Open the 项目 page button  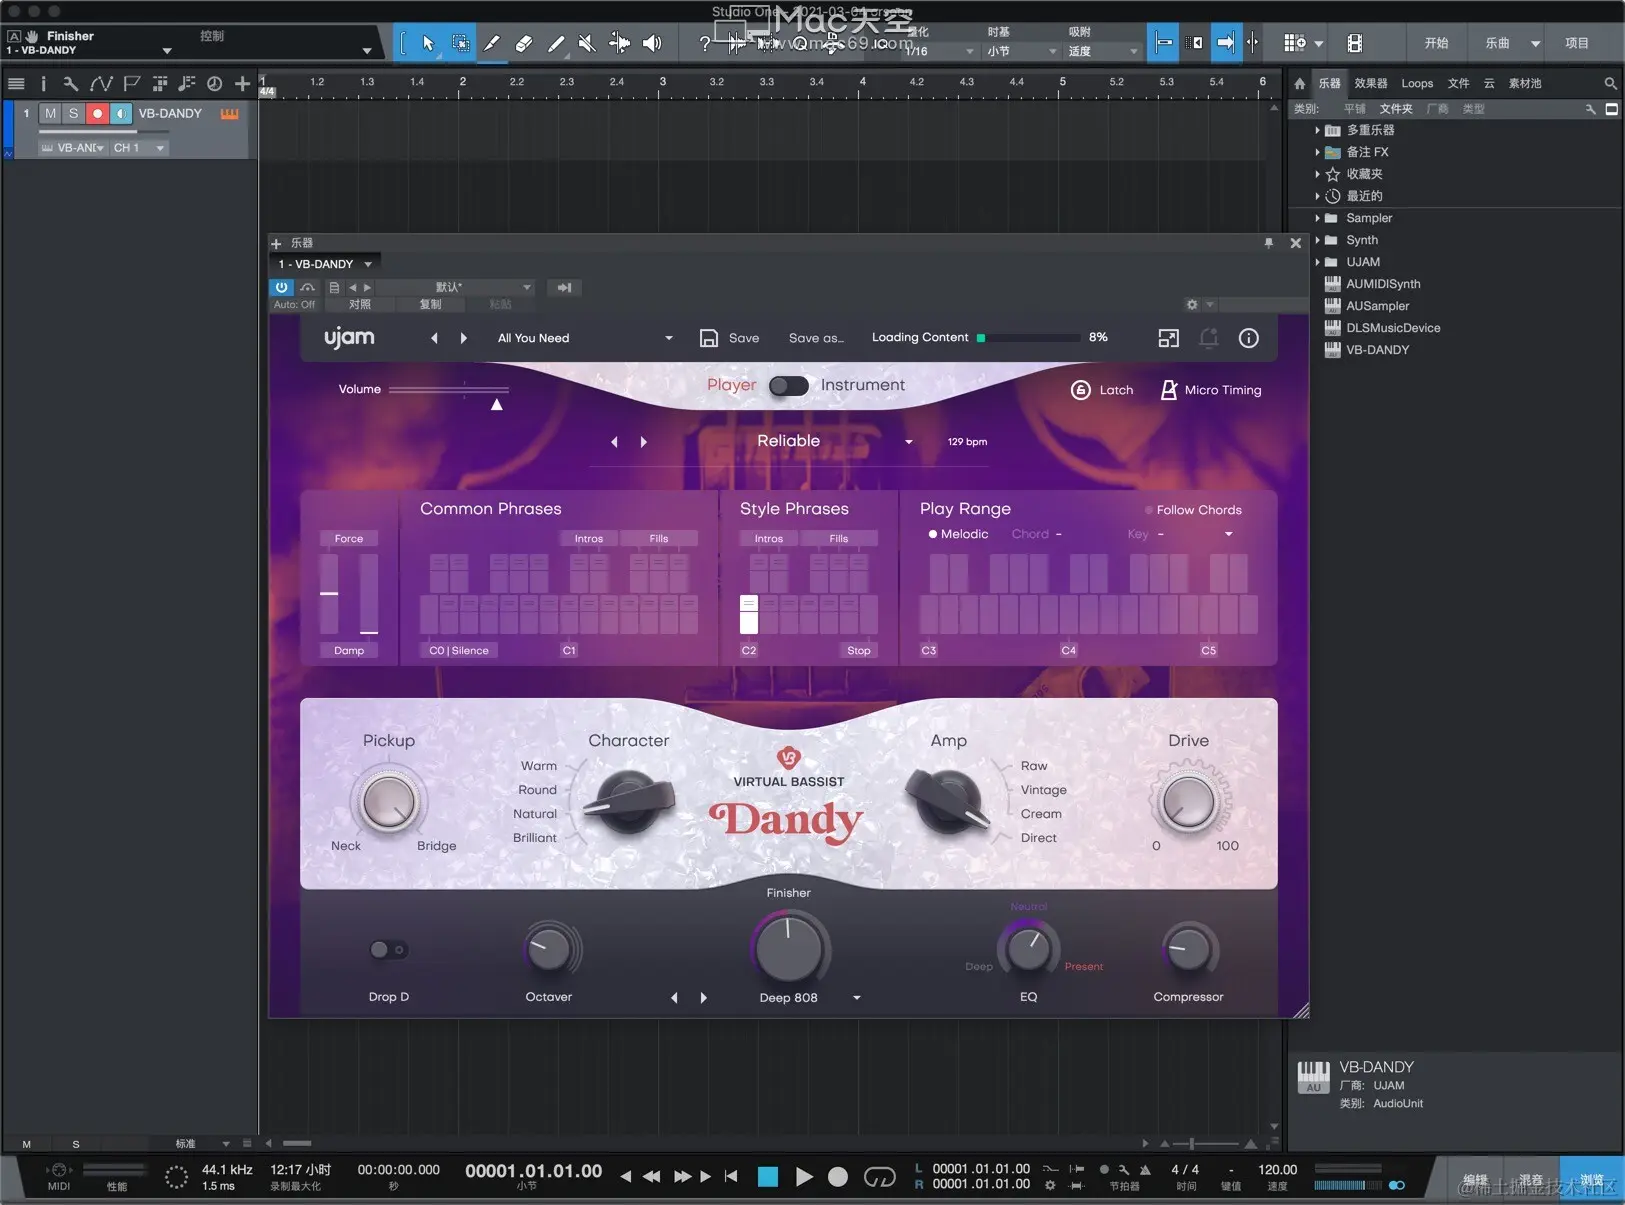pyautogui.click(x=1577, y=43)
